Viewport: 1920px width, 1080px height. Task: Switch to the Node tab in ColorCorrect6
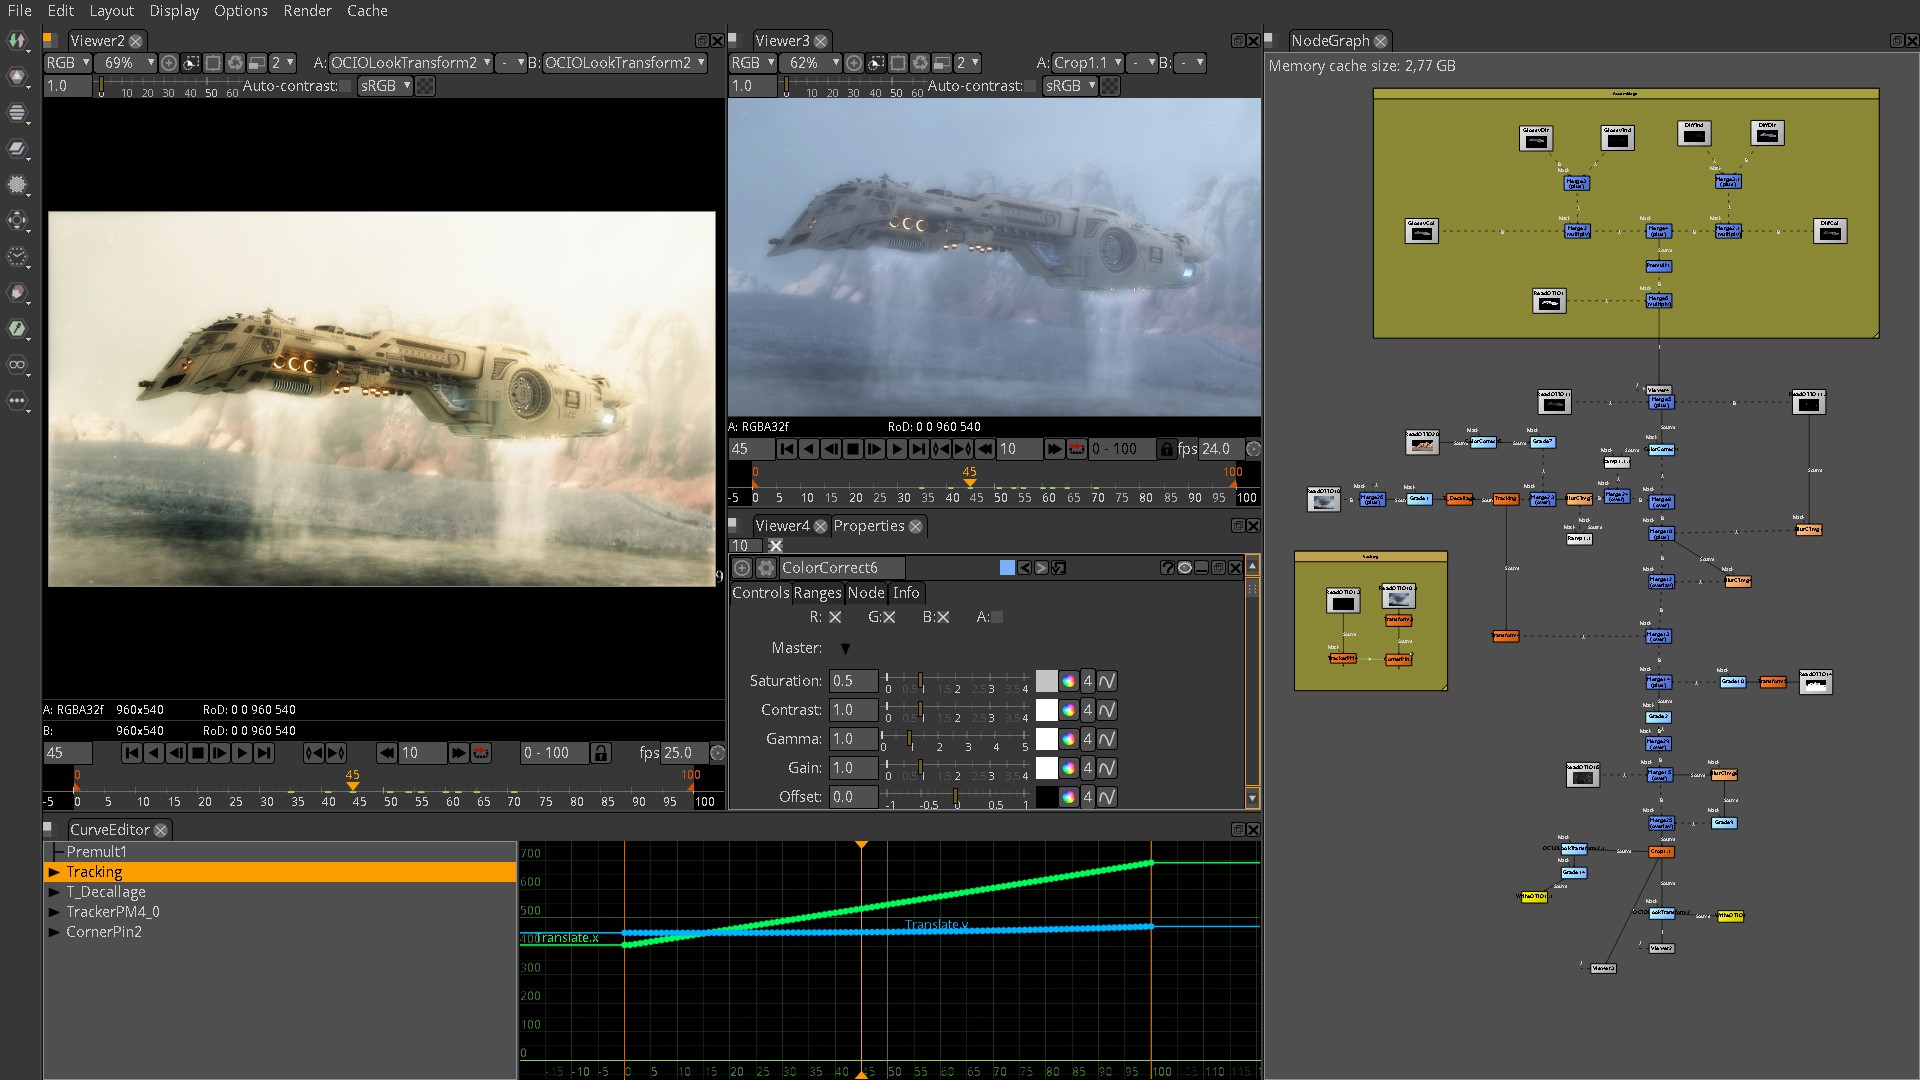pos(865,593)
